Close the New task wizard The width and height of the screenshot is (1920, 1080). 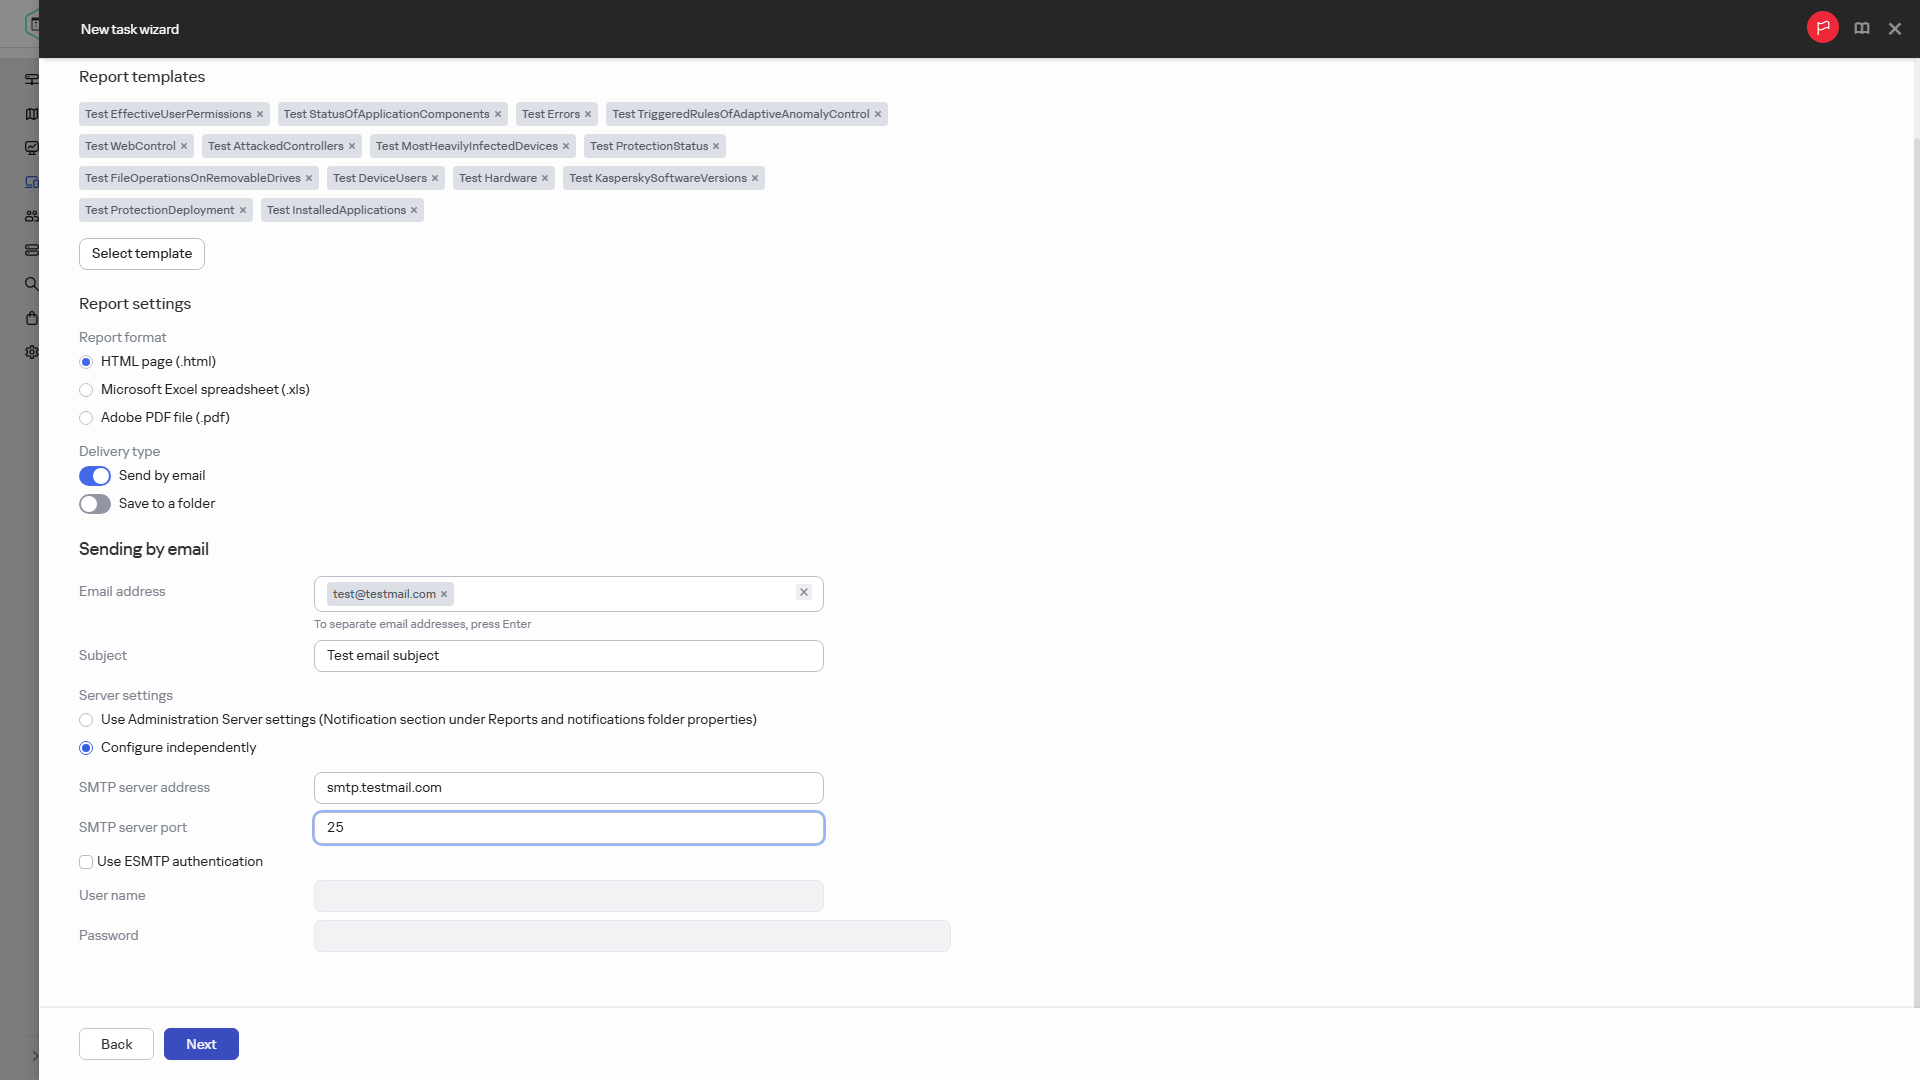[1894, 29]
